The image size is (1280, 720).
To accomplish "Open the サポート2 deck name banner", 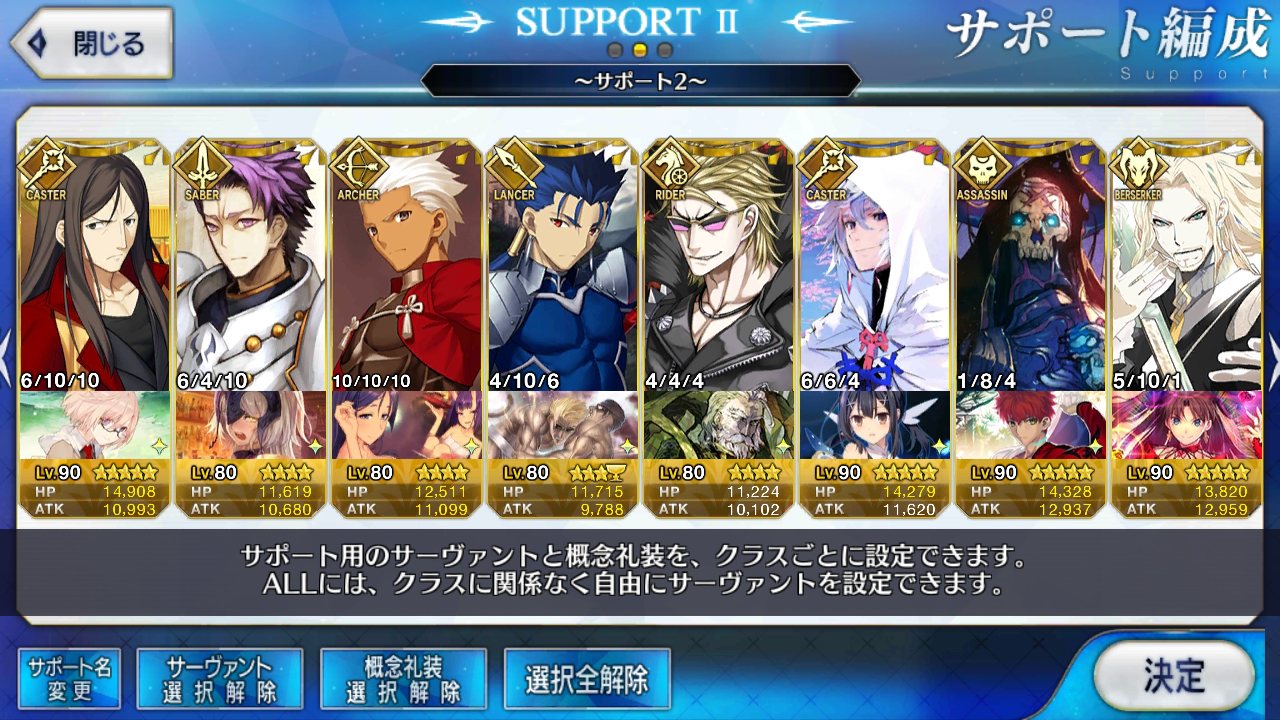I will click(640, 81).
